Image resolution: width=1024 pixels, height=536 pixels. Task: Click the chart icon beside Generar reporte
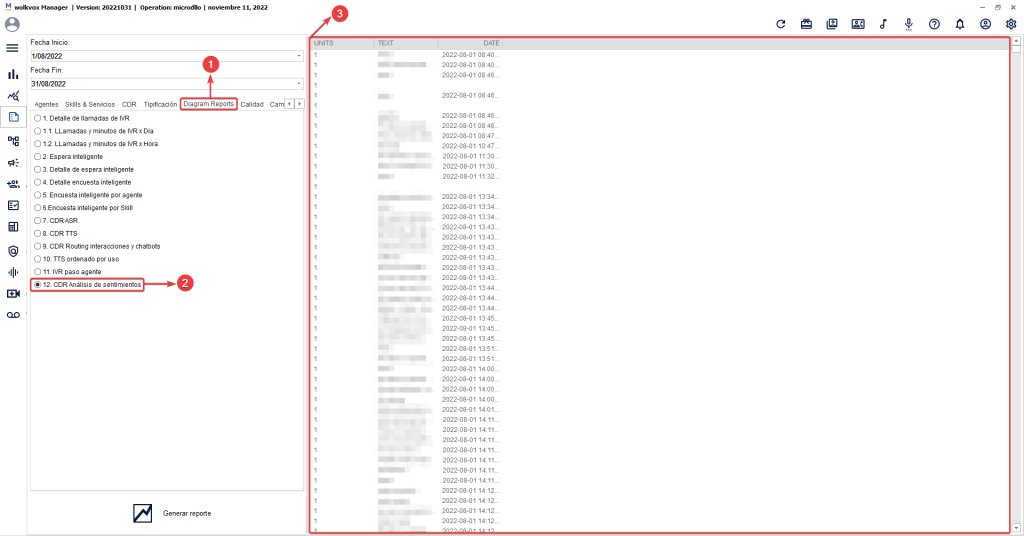[x=142, y=513]
